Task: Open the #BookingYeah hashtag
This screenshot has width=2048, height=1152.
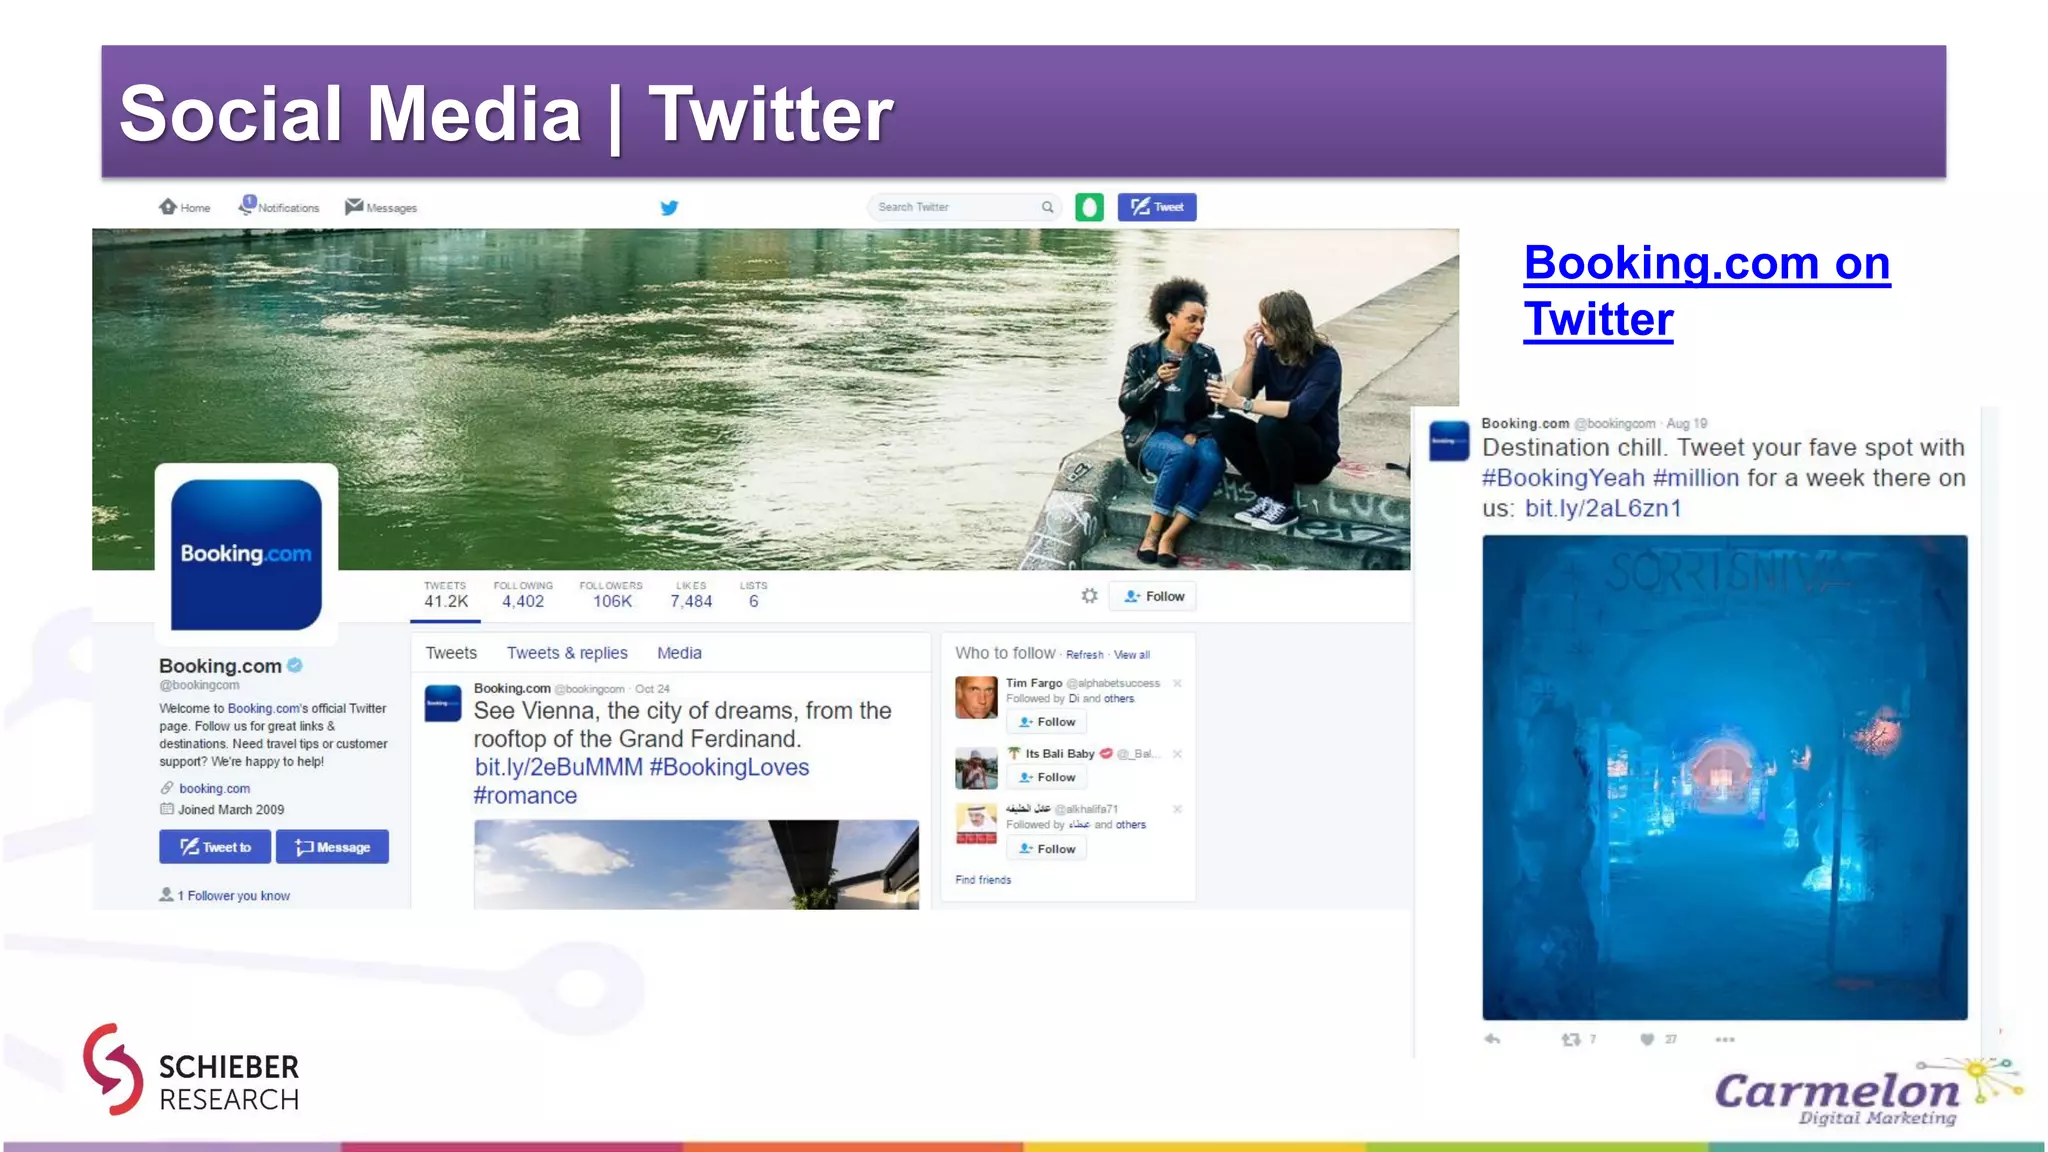Action: tap(1563, 478)
